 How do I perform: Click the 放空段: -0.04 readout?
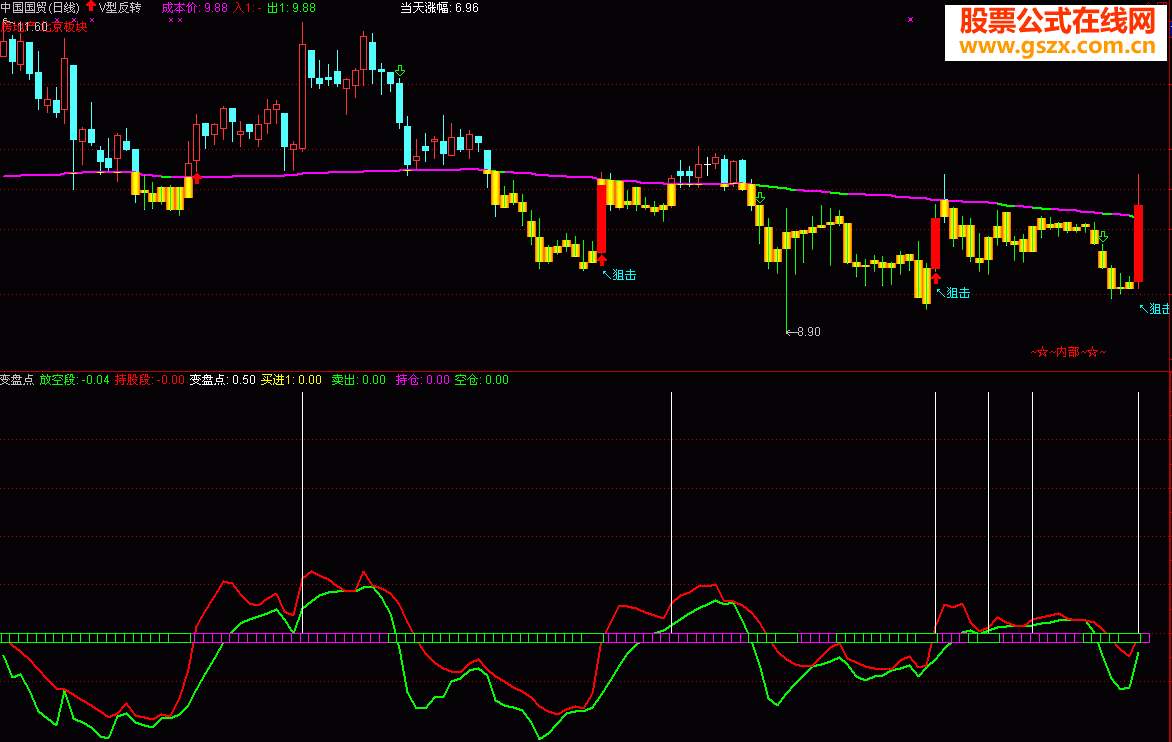point(74,380)
